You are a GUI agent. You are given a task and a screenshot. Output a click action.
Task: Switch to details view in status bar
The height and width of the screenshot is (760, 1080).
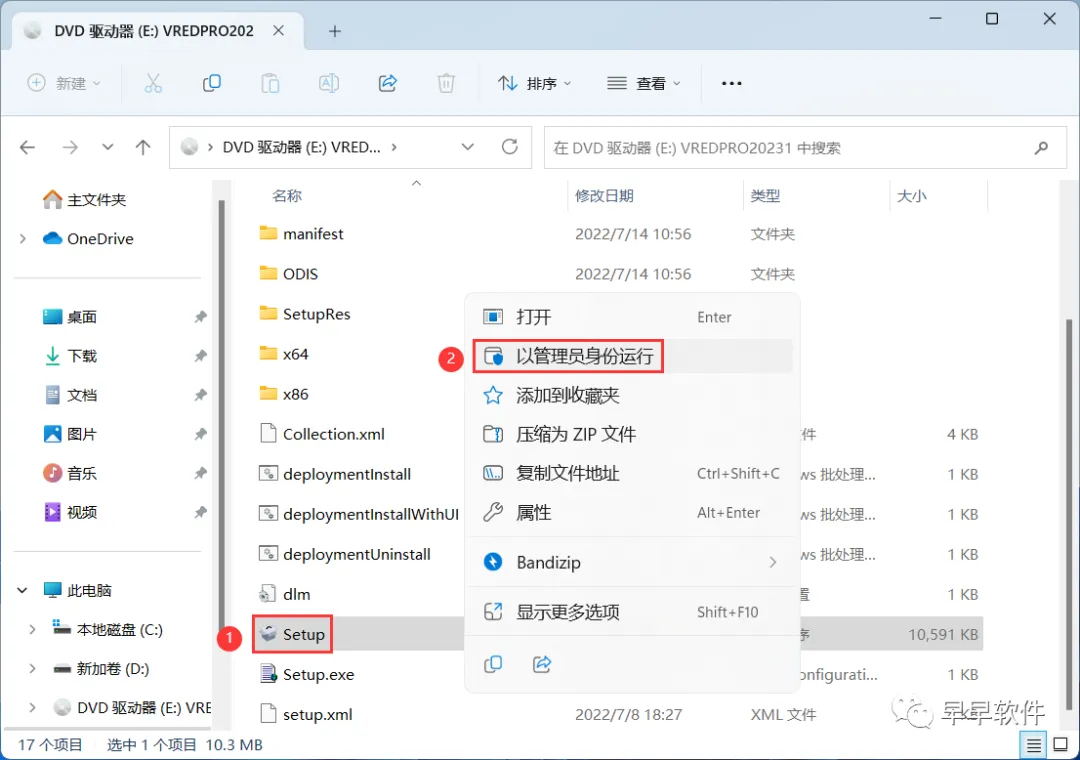pos(1034,745)
